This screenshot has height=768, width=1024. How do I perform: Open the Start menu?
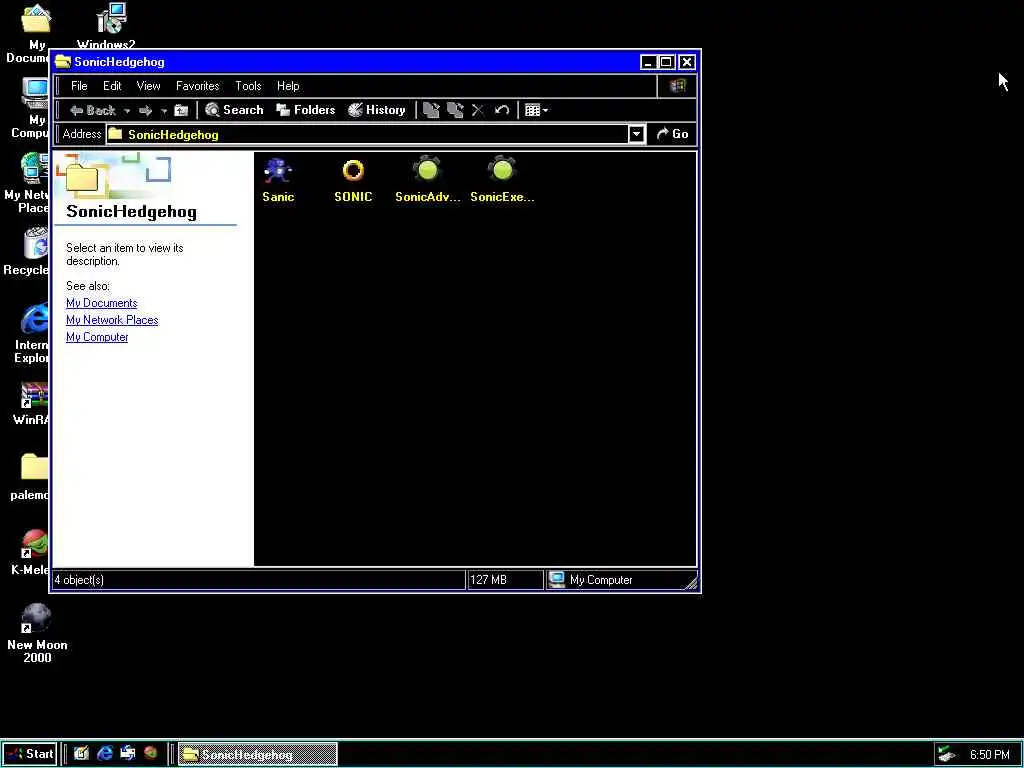pos(30,754)
